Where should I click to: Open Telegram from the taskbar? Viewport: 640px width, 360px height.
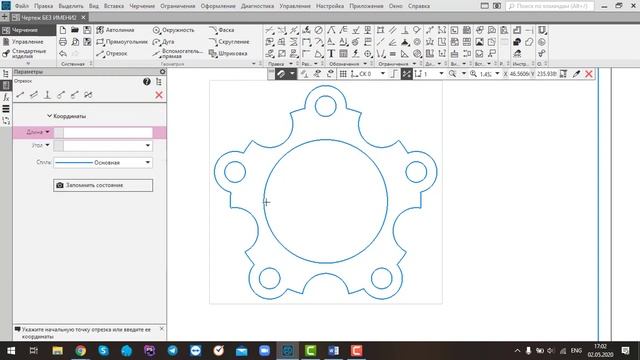click(173, 351)
